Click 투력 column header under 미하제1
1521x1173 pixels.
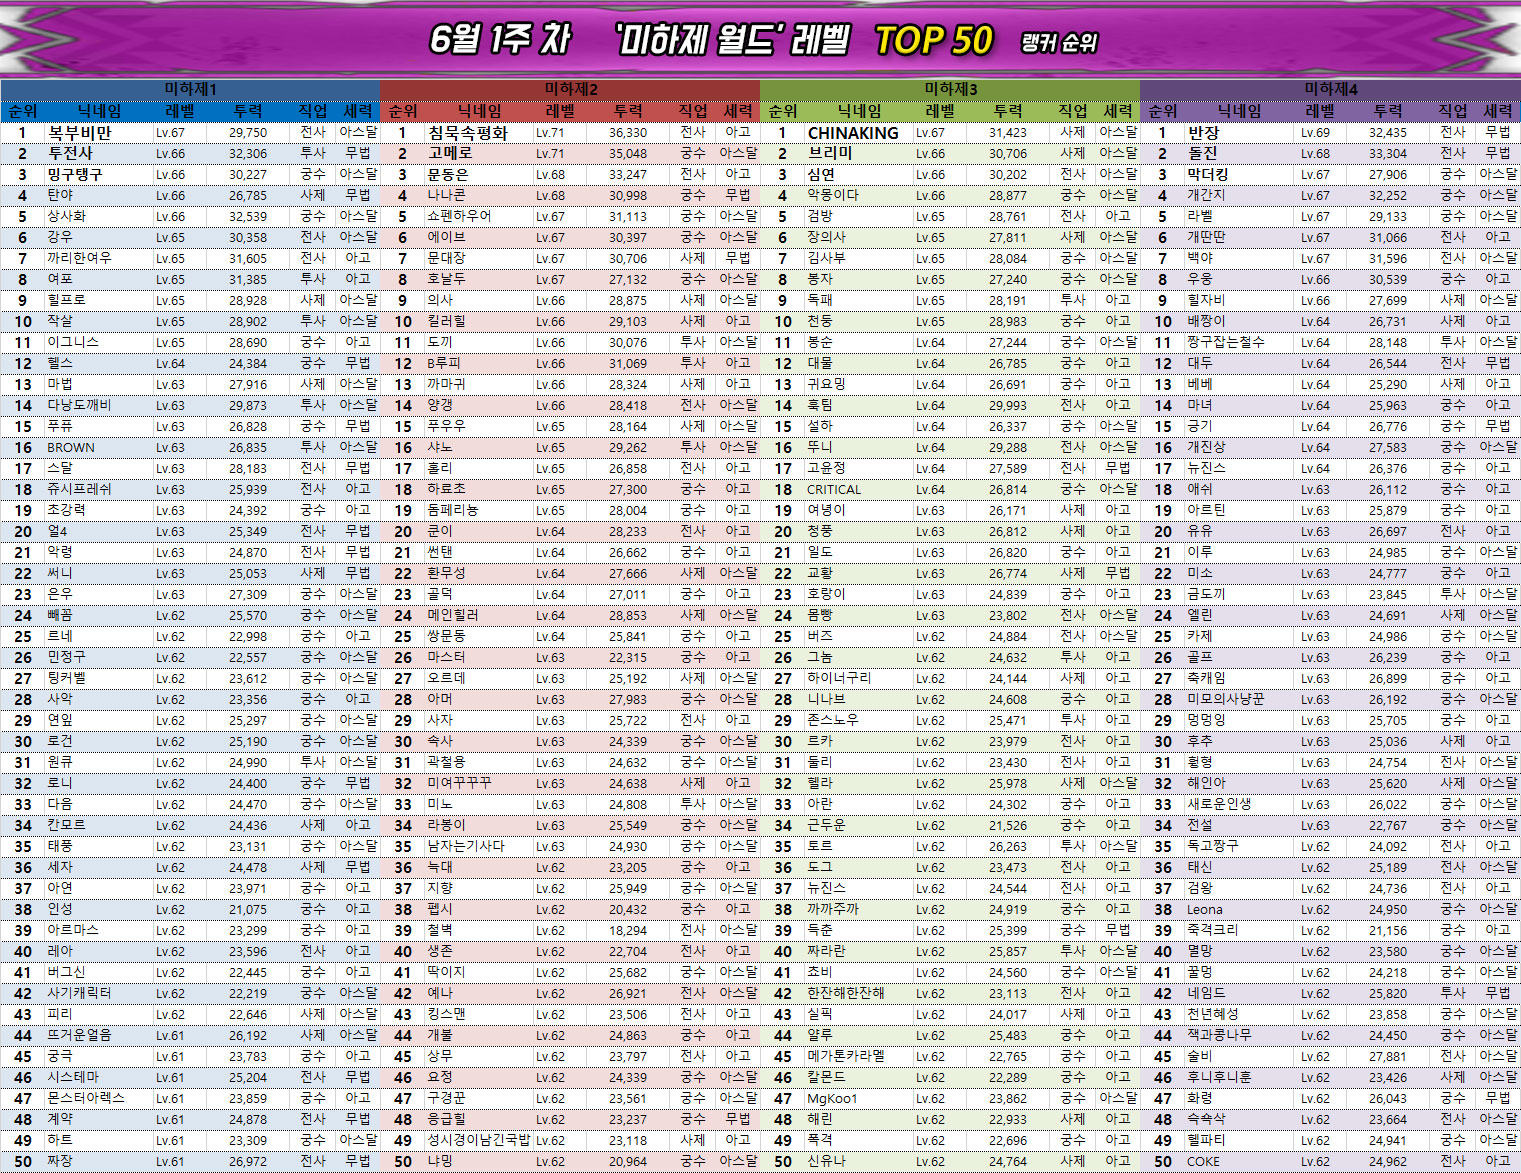[247, 111]
